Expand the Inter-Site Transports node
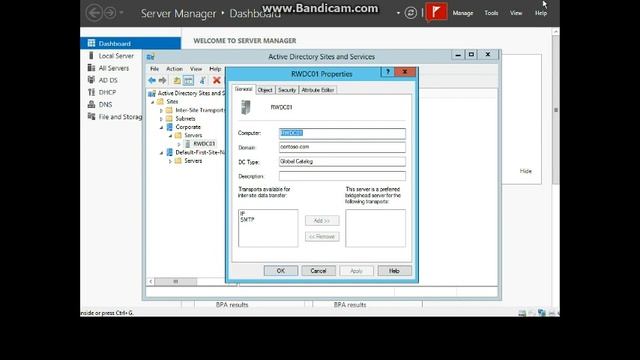Viewport: 640px width, 360px height. pyautogui.click(x=162, y=110)
